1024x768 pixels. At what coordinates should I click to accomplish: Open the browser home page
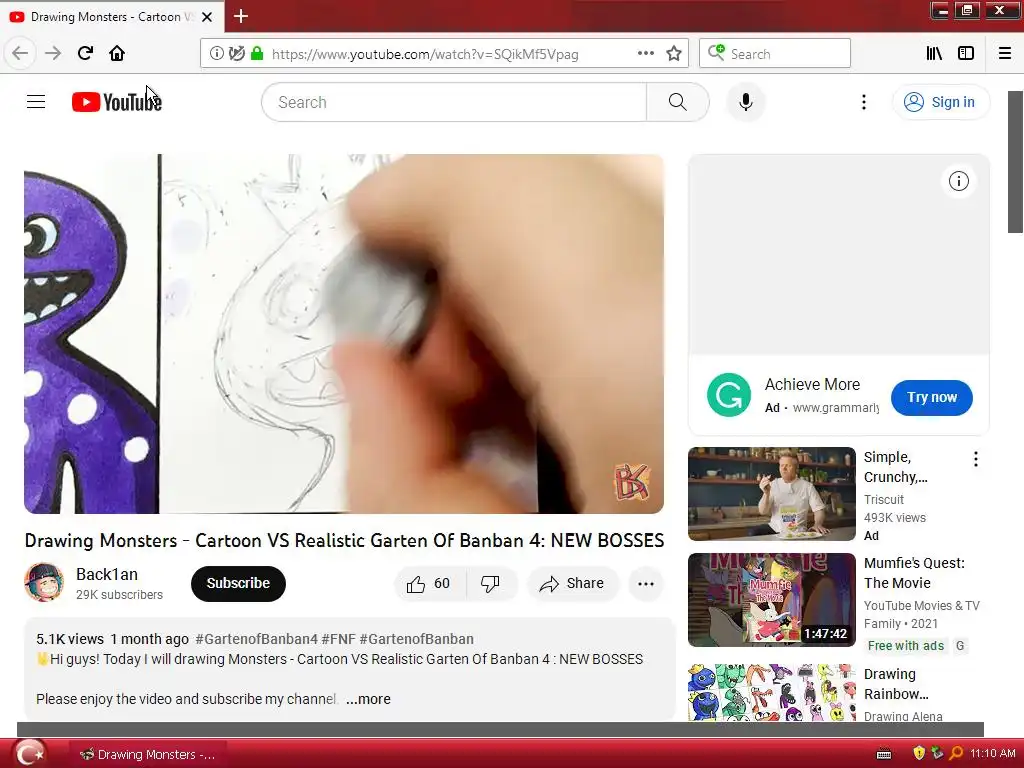tap(117, 53)
